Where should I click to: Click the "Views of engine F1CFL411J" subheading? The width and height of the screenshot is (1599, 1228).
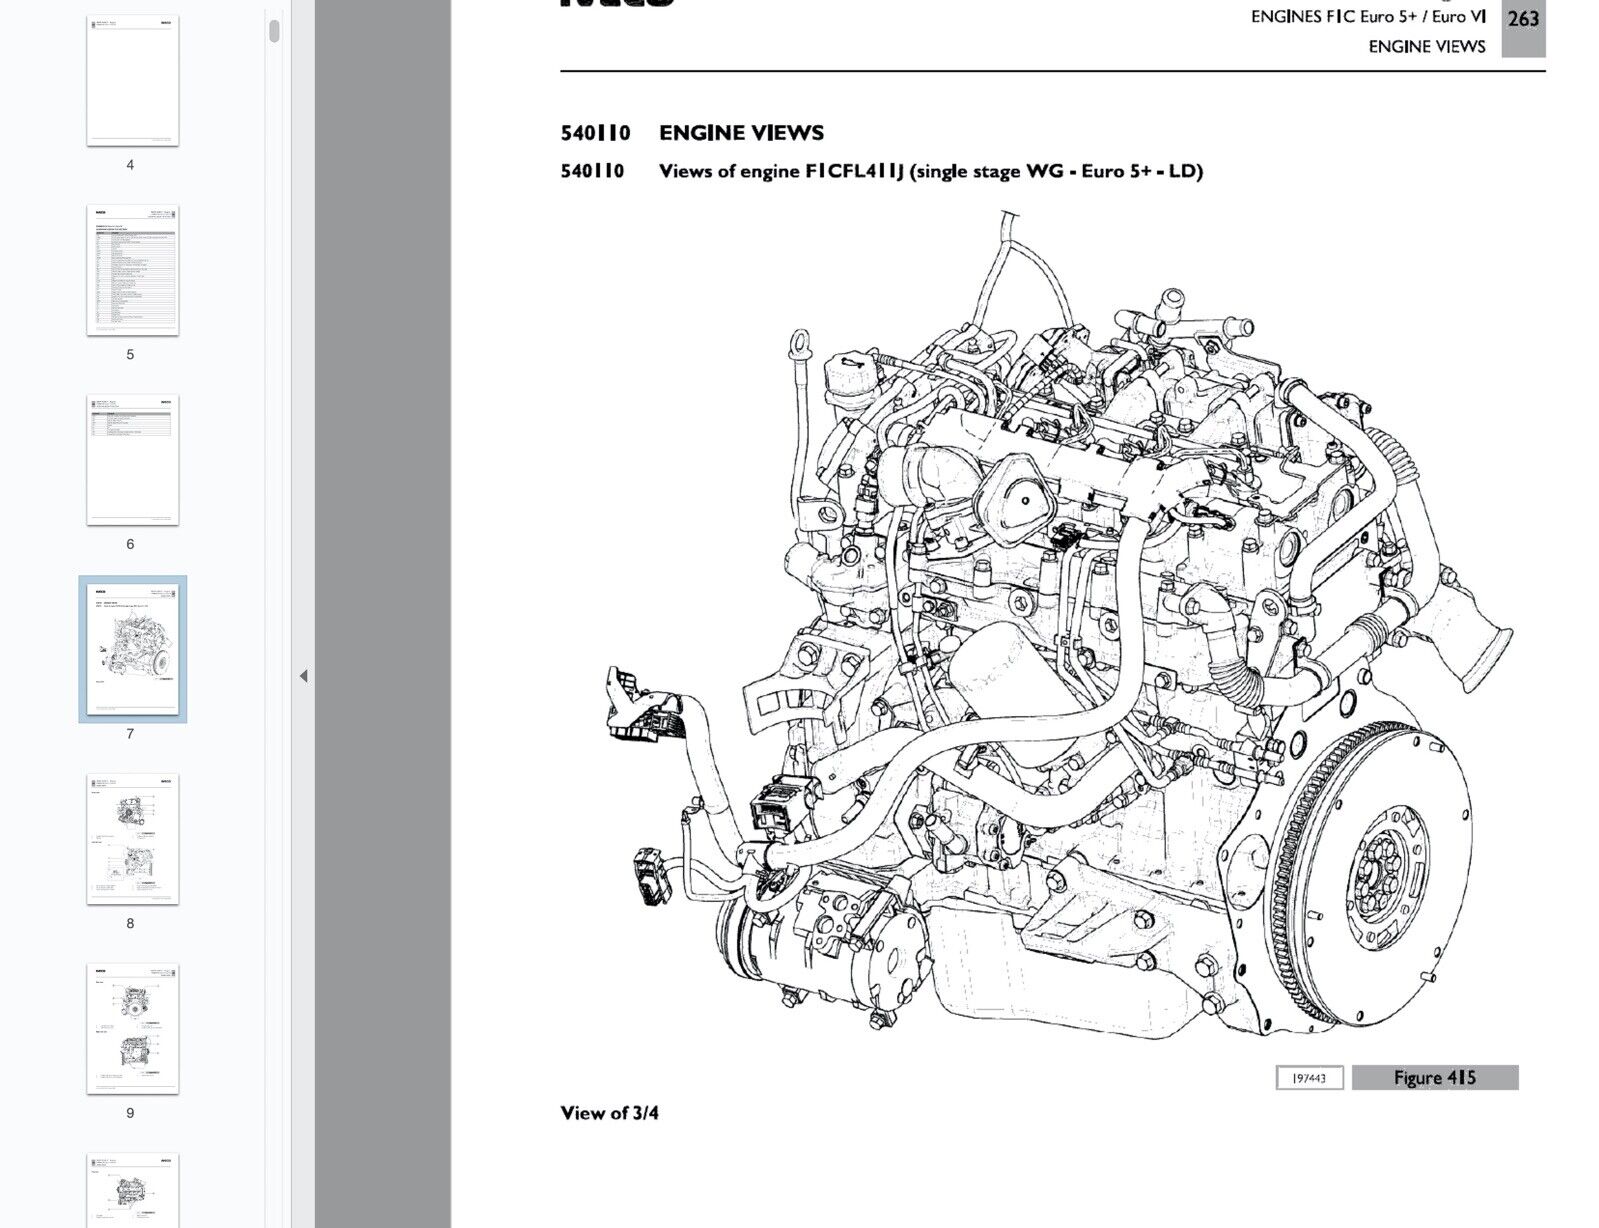pyautogui.click(x=930, y=171)
